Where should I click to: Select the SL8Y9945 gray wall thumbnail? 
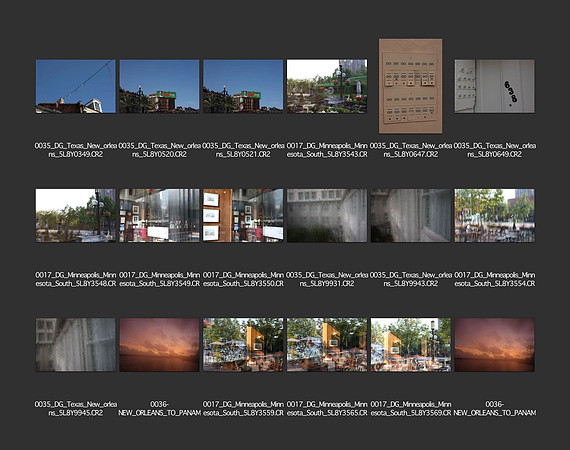(x=76, y=345)
